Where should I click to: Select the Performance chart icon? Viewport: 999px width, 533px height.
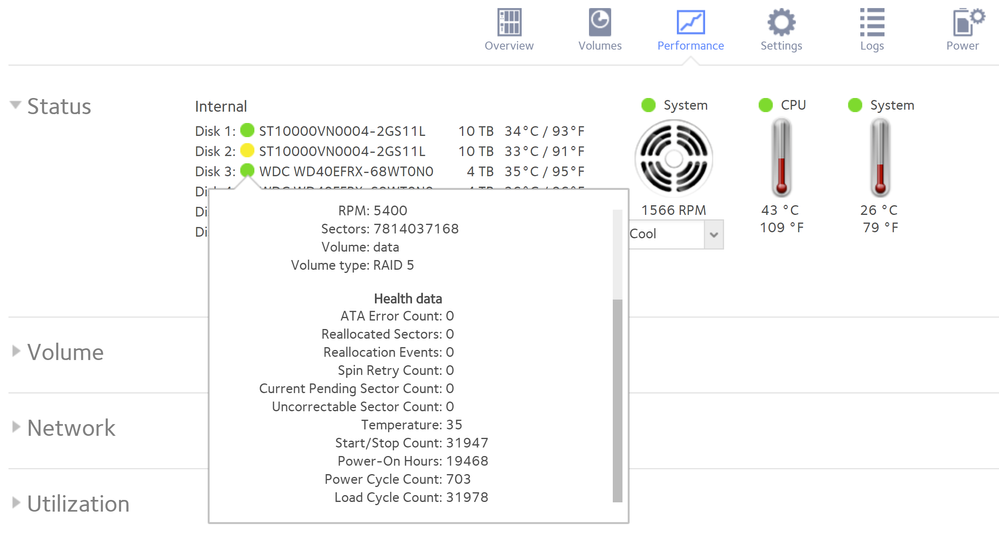(x=690, y=23)
